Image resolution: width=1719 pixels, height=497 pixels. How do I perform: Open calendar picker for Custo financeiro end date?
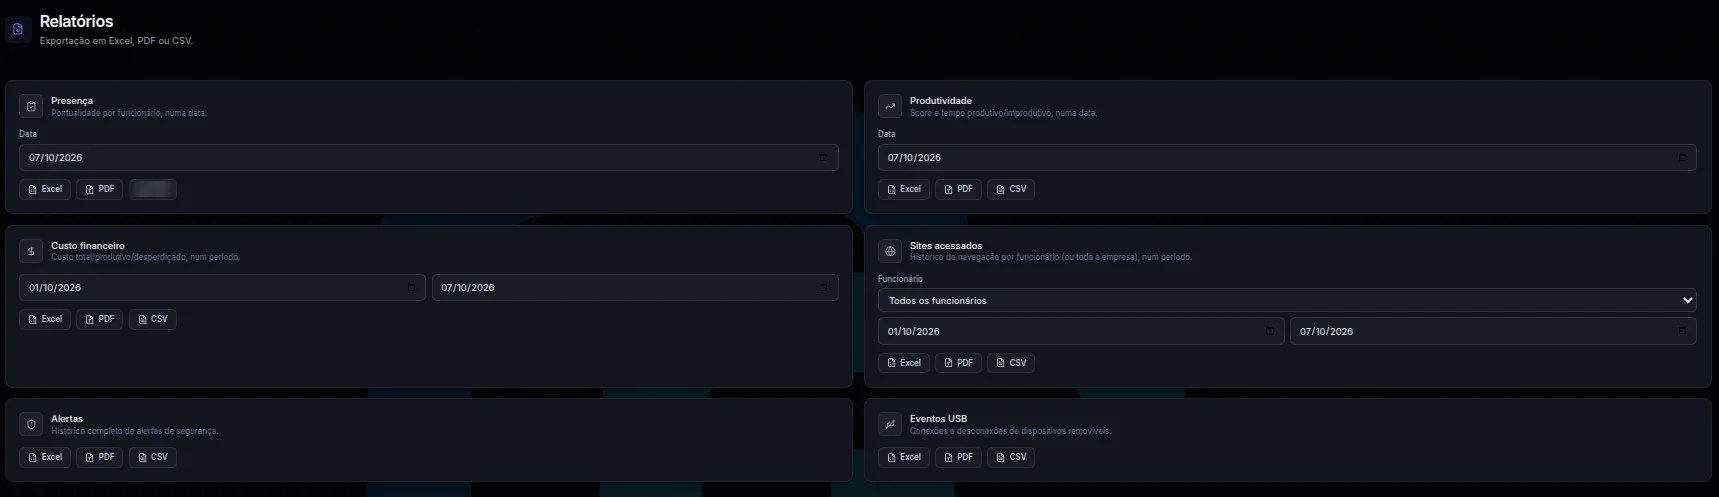point(823,287)
